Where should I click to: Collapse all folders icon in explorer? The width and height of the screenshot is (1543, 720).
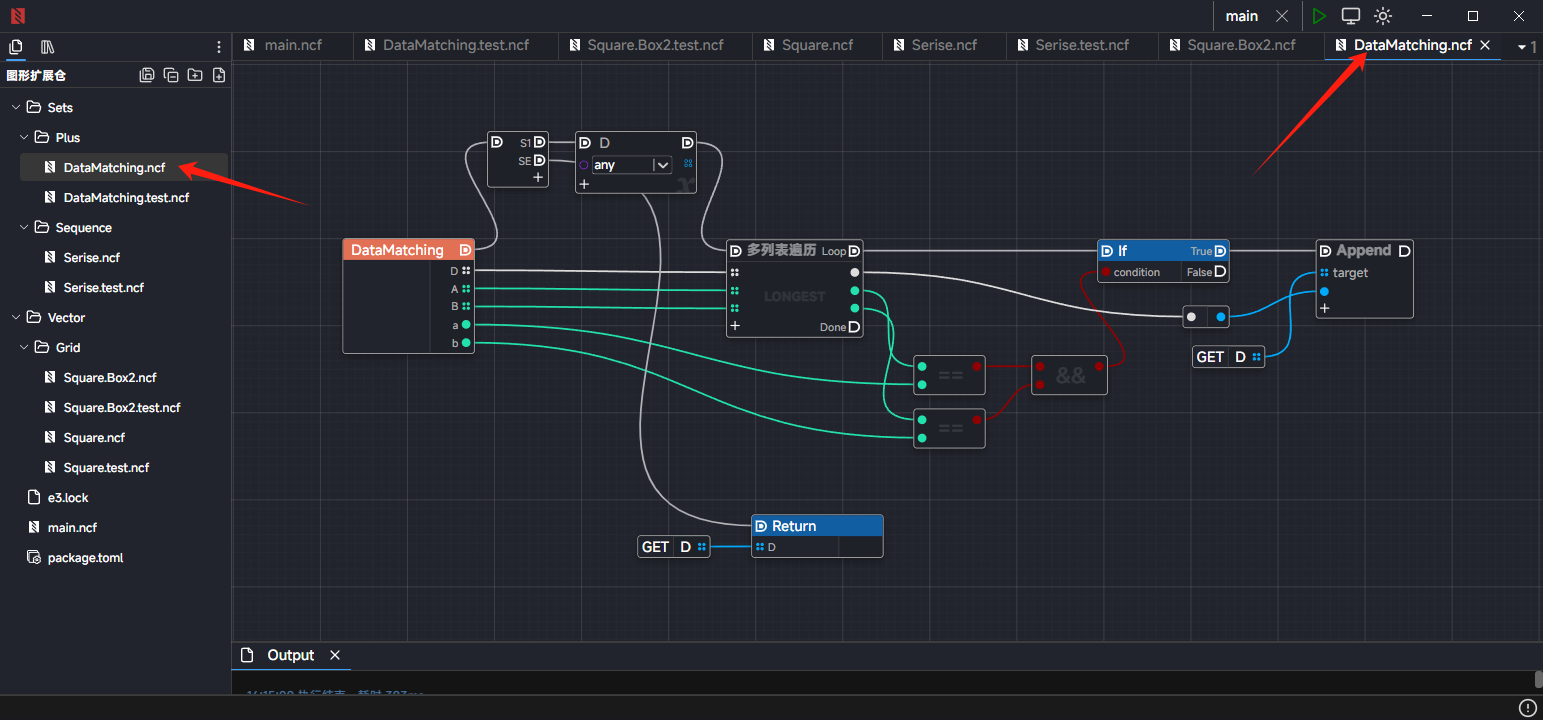[171, 75]
